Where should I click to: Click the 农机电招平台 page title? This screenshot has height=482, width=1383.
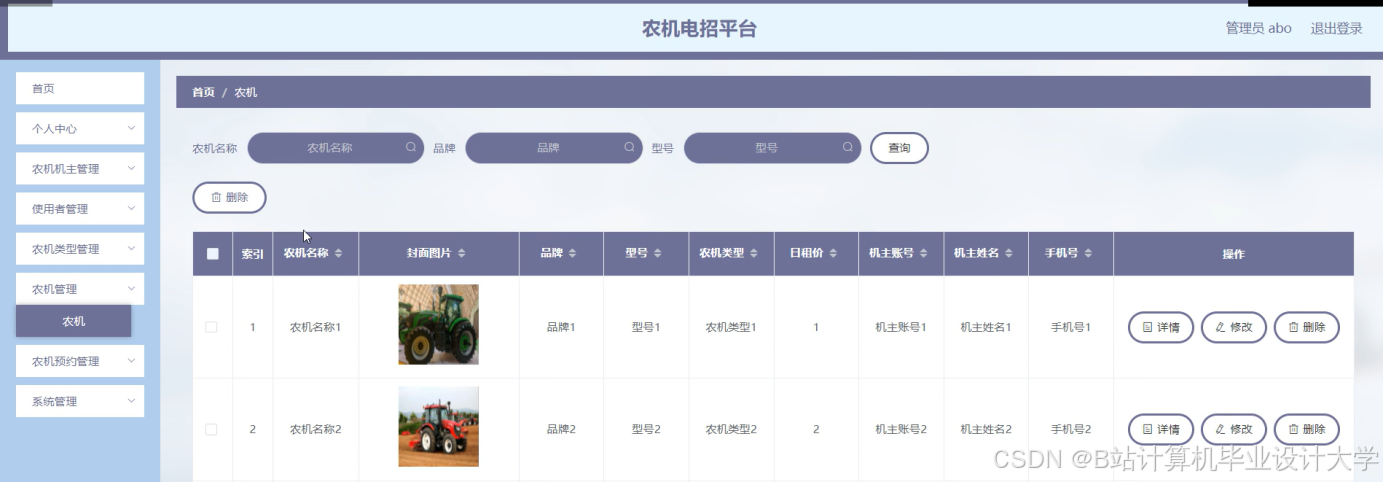click(x=699, y=28)
